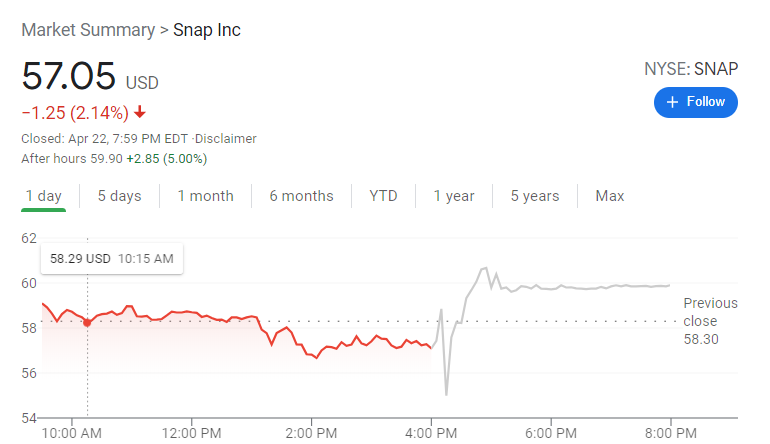Open the 5 years tab

pyautogui.click(x=535, y=196)
